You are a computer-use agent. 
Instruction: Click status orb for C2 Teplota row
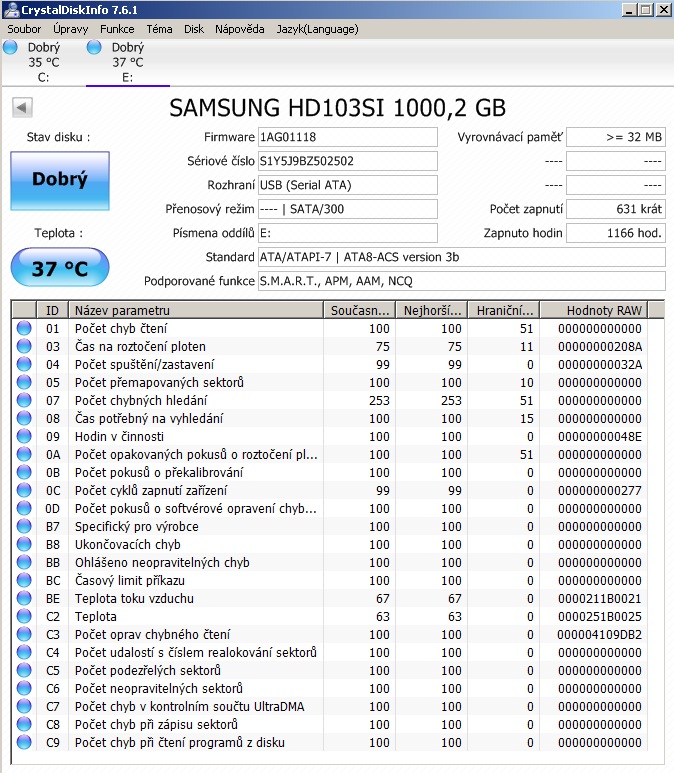coord(24,616)
